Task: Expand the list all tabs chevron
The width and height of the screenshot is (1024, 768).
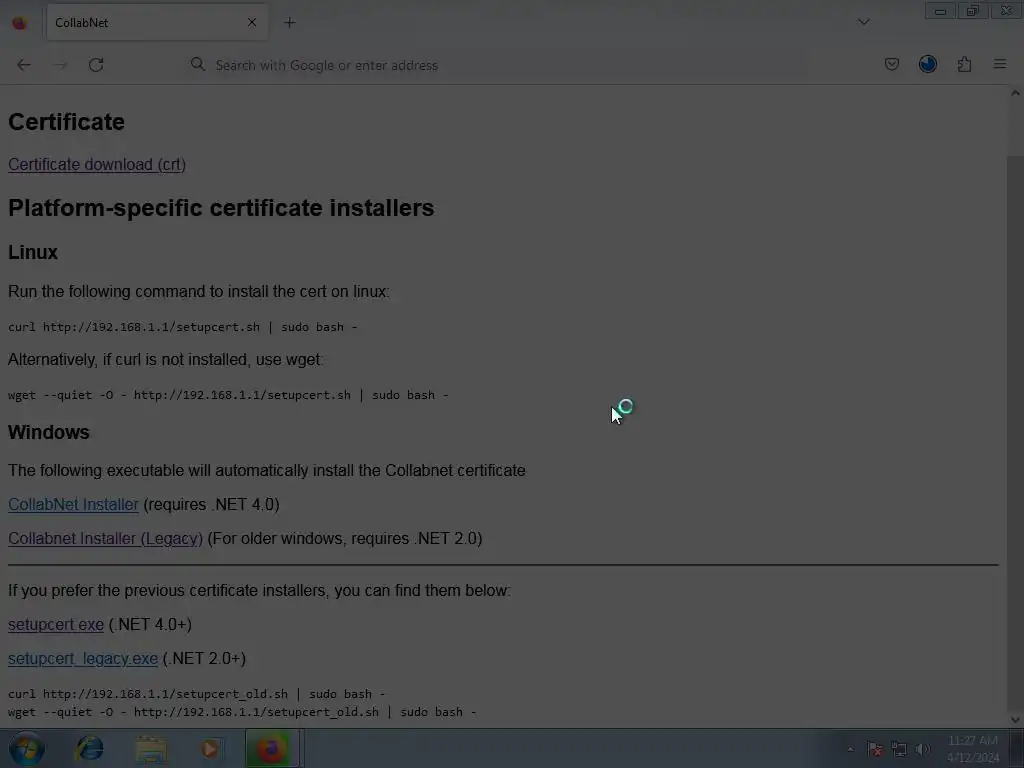Action: pyautogui.click(x=863, y=22)
